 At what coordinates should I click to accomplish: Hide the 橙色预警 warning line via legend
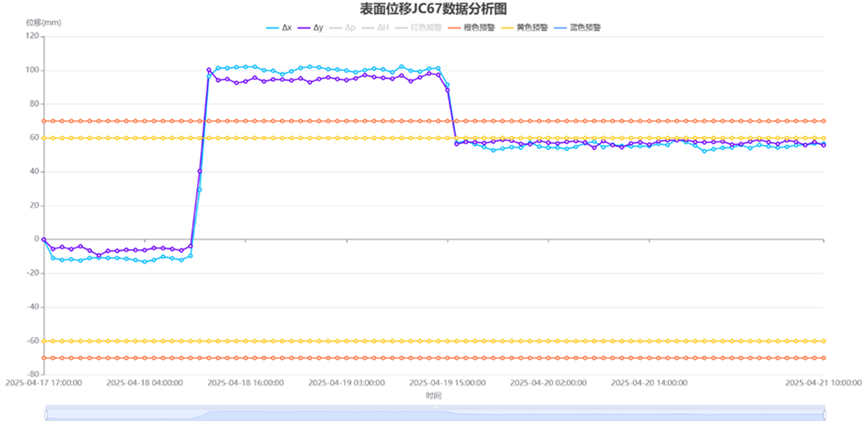(470, 27)
